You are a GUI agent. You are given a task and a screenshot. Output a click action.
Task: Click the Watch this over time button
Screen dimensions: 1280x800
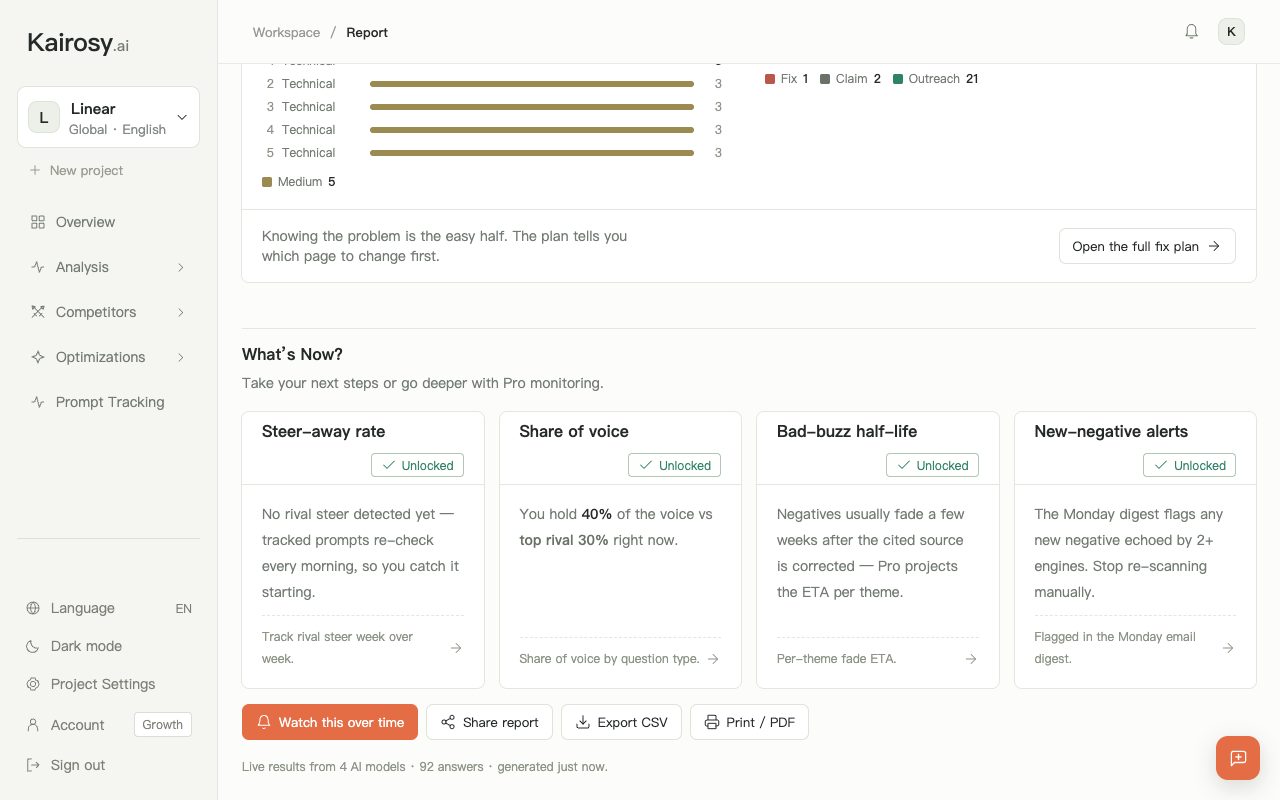(330, 722)
